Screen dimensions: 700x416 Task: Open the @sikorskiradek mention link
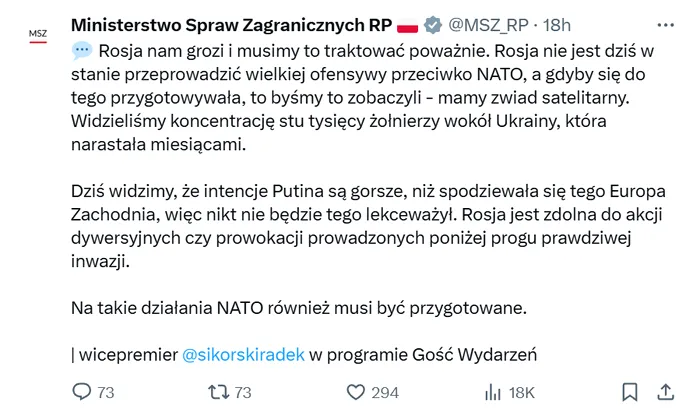click(243, 355)
